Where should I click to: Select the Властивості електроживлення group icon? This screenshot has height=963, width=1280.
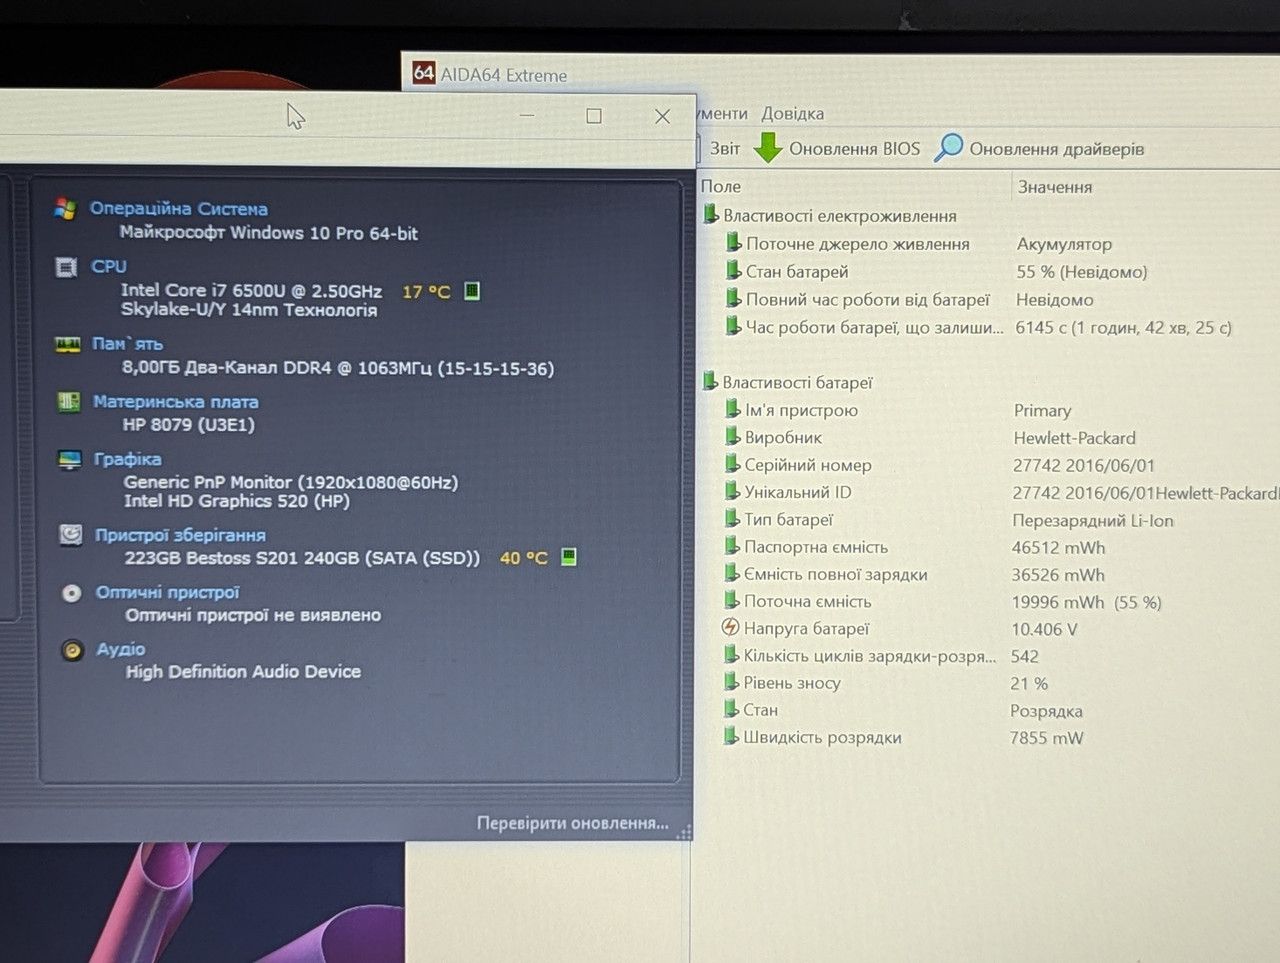click(x=710, y=215)
